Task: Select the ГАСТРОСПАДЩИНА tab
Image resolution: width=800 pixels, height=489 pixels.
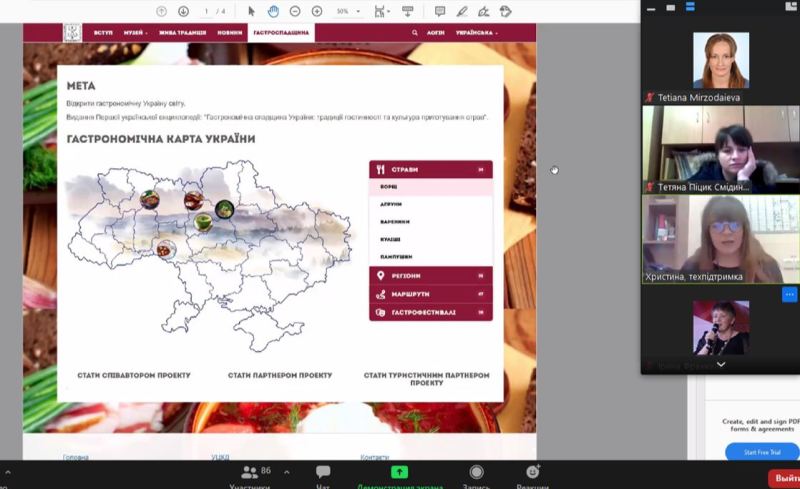Action: click(x=281, y=33)
